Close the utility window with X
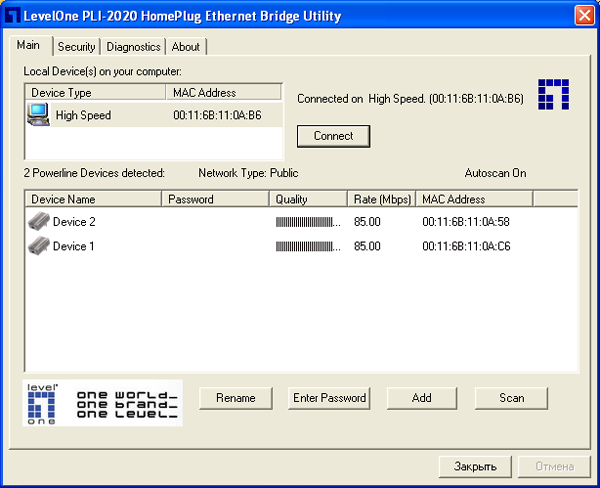 (x=584, y=16)
